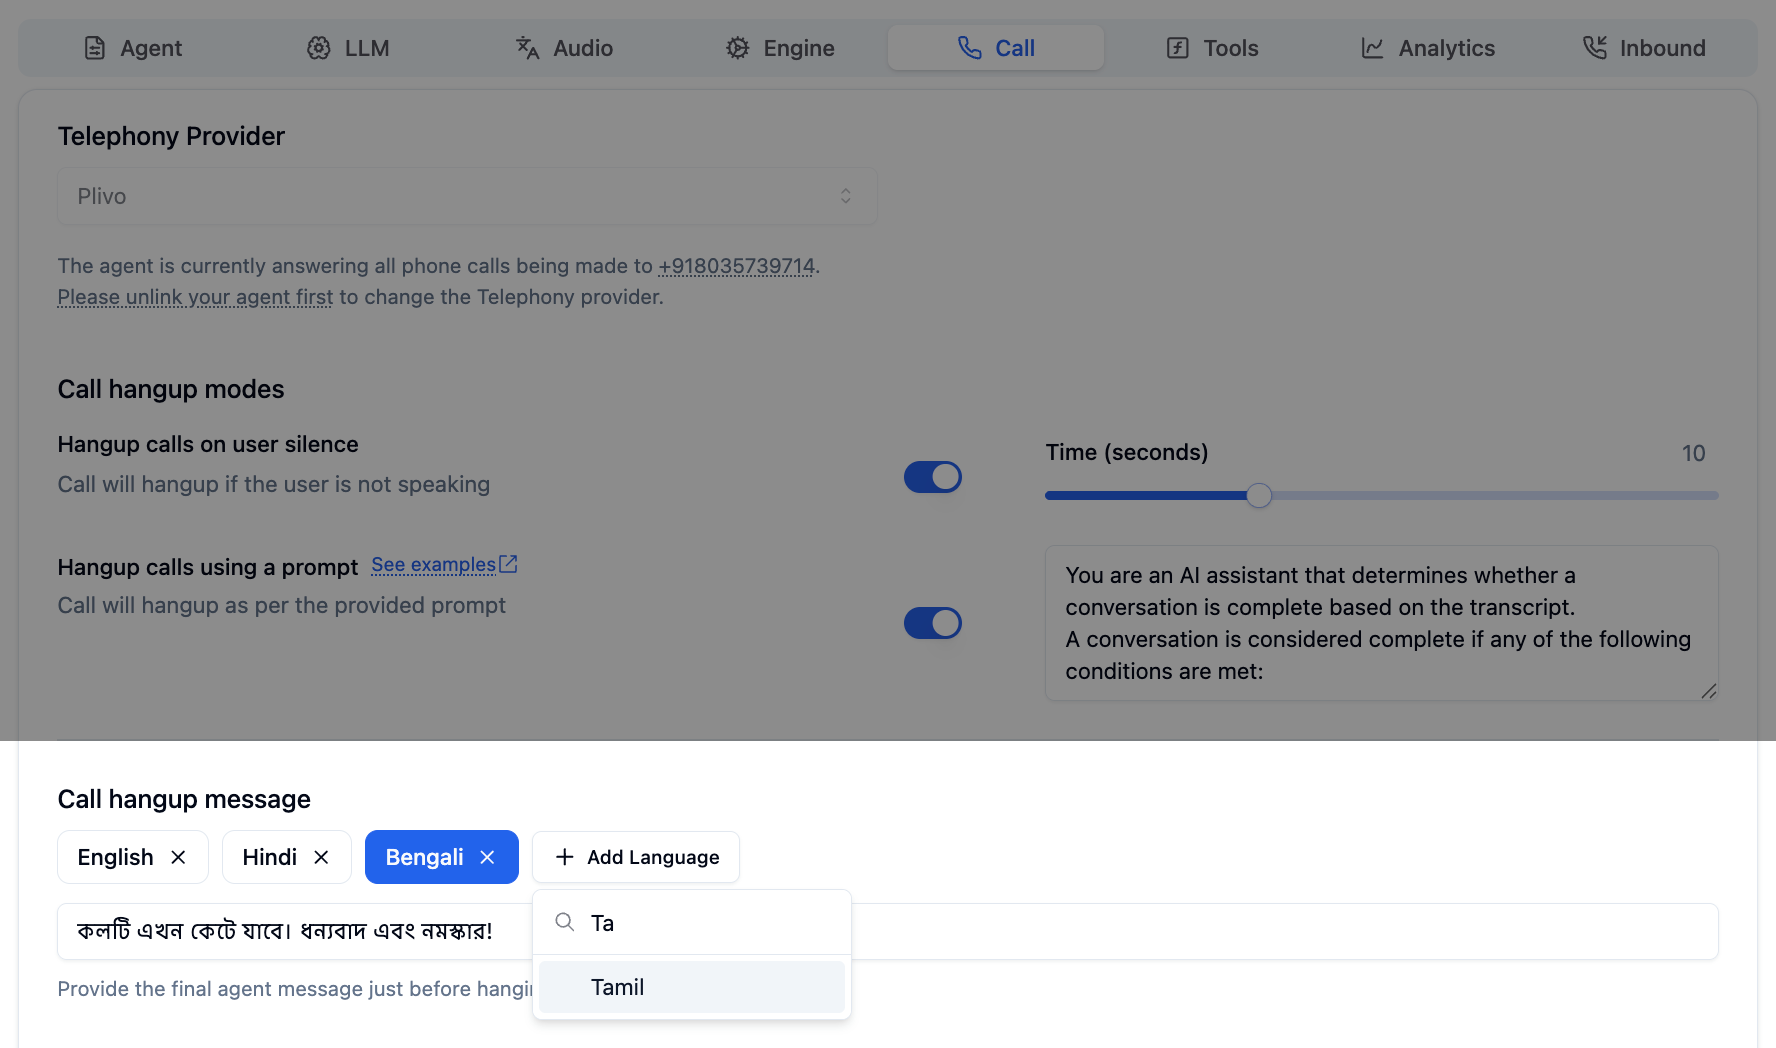Open the See examples link
The height and width of the screenshot is (1048, 1776).
click(433, 564)
